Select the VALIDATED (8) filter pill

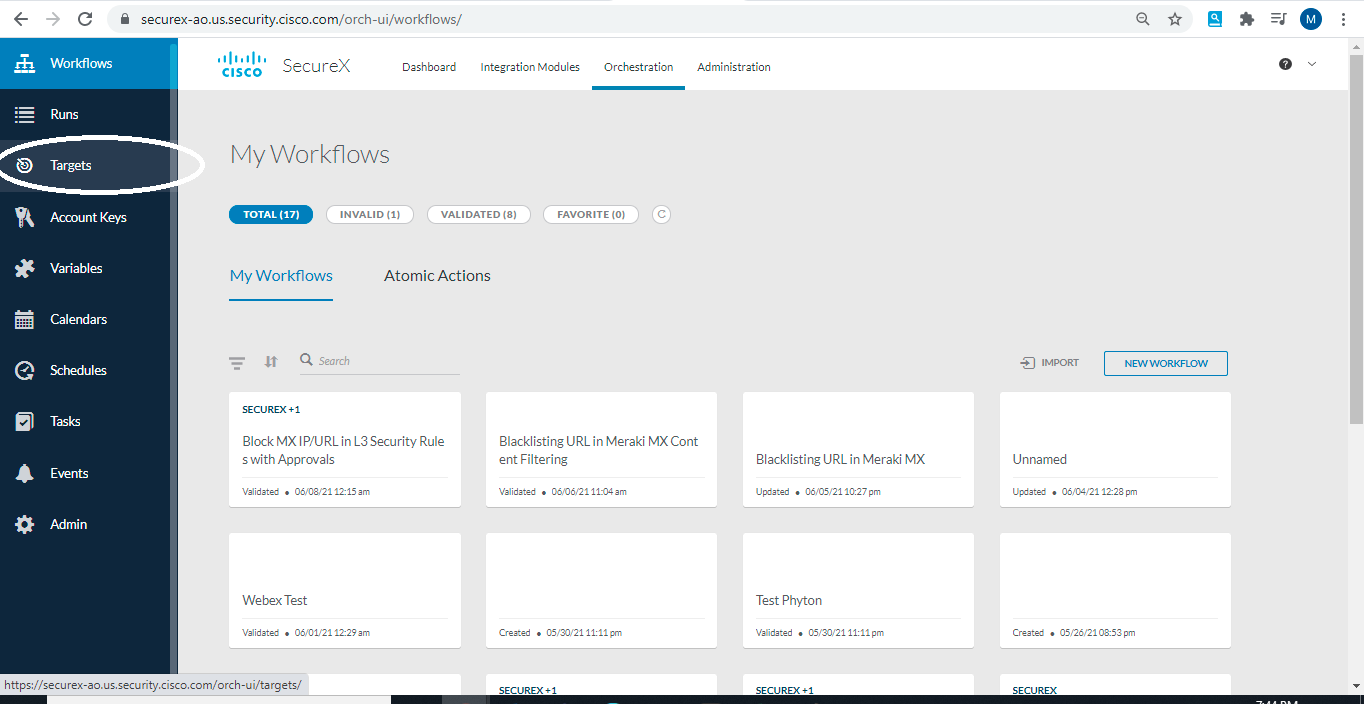tap(479, 214)
